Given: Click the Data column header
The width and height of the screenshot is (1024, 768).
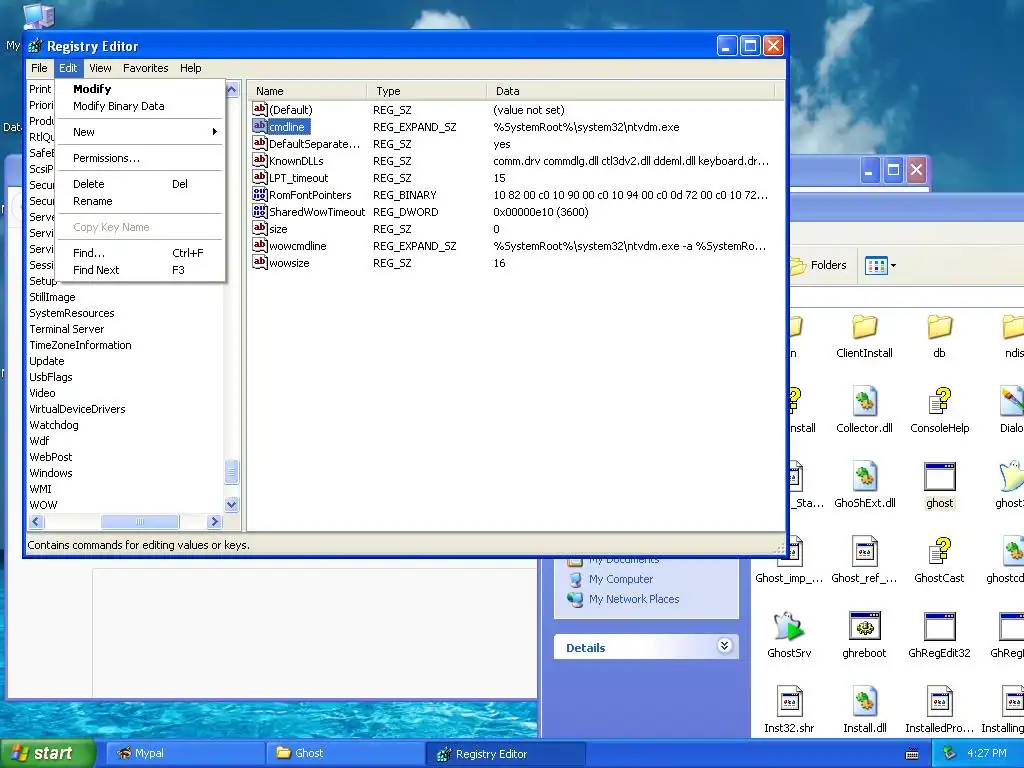Looking at the screenshot, I should [x=630, y=91].
